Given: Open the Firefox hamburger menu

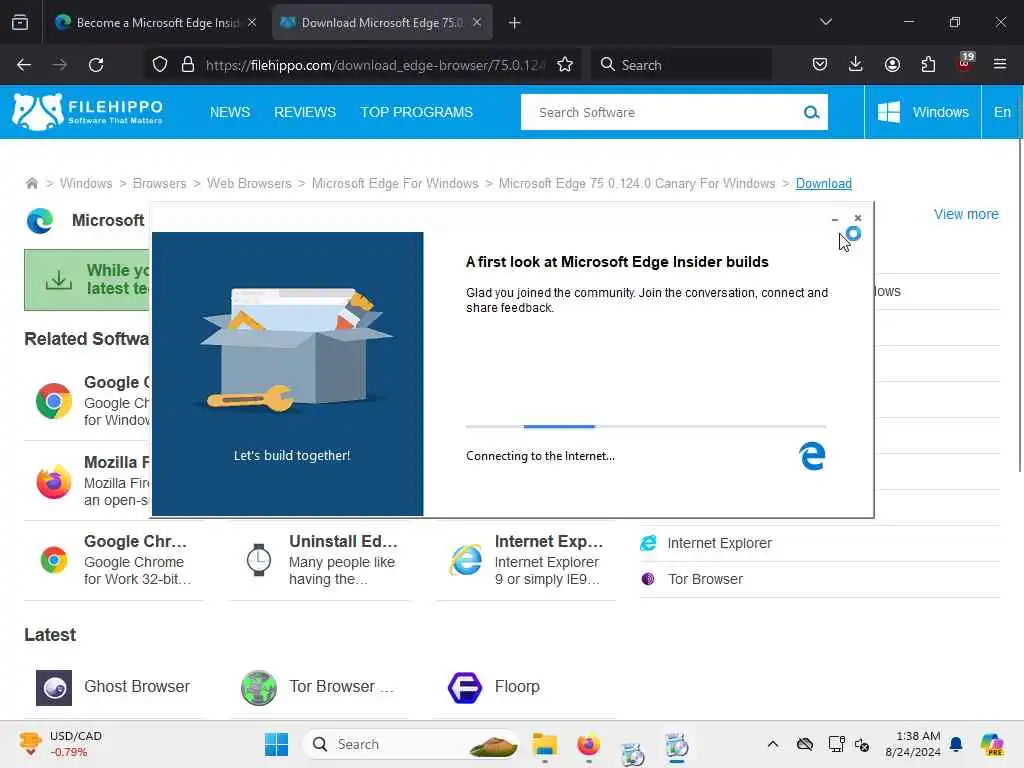Looking at the screenshot, I should coord(1000,64).
